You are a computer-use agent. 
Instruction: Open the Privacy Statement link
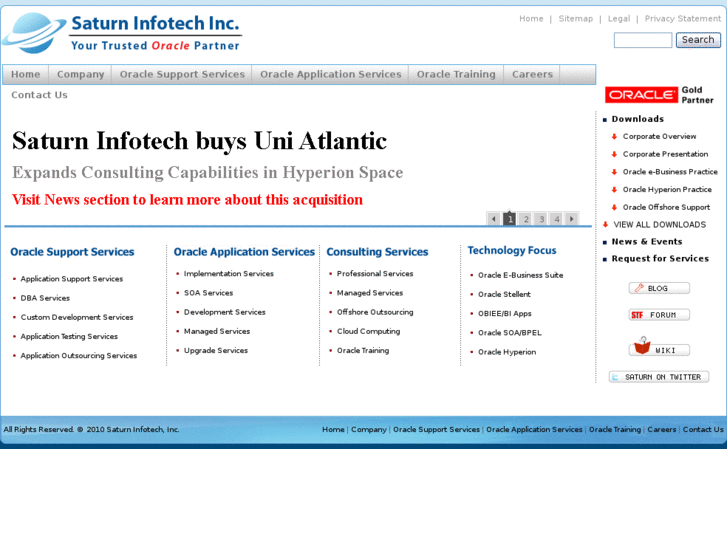click(682, 19)
